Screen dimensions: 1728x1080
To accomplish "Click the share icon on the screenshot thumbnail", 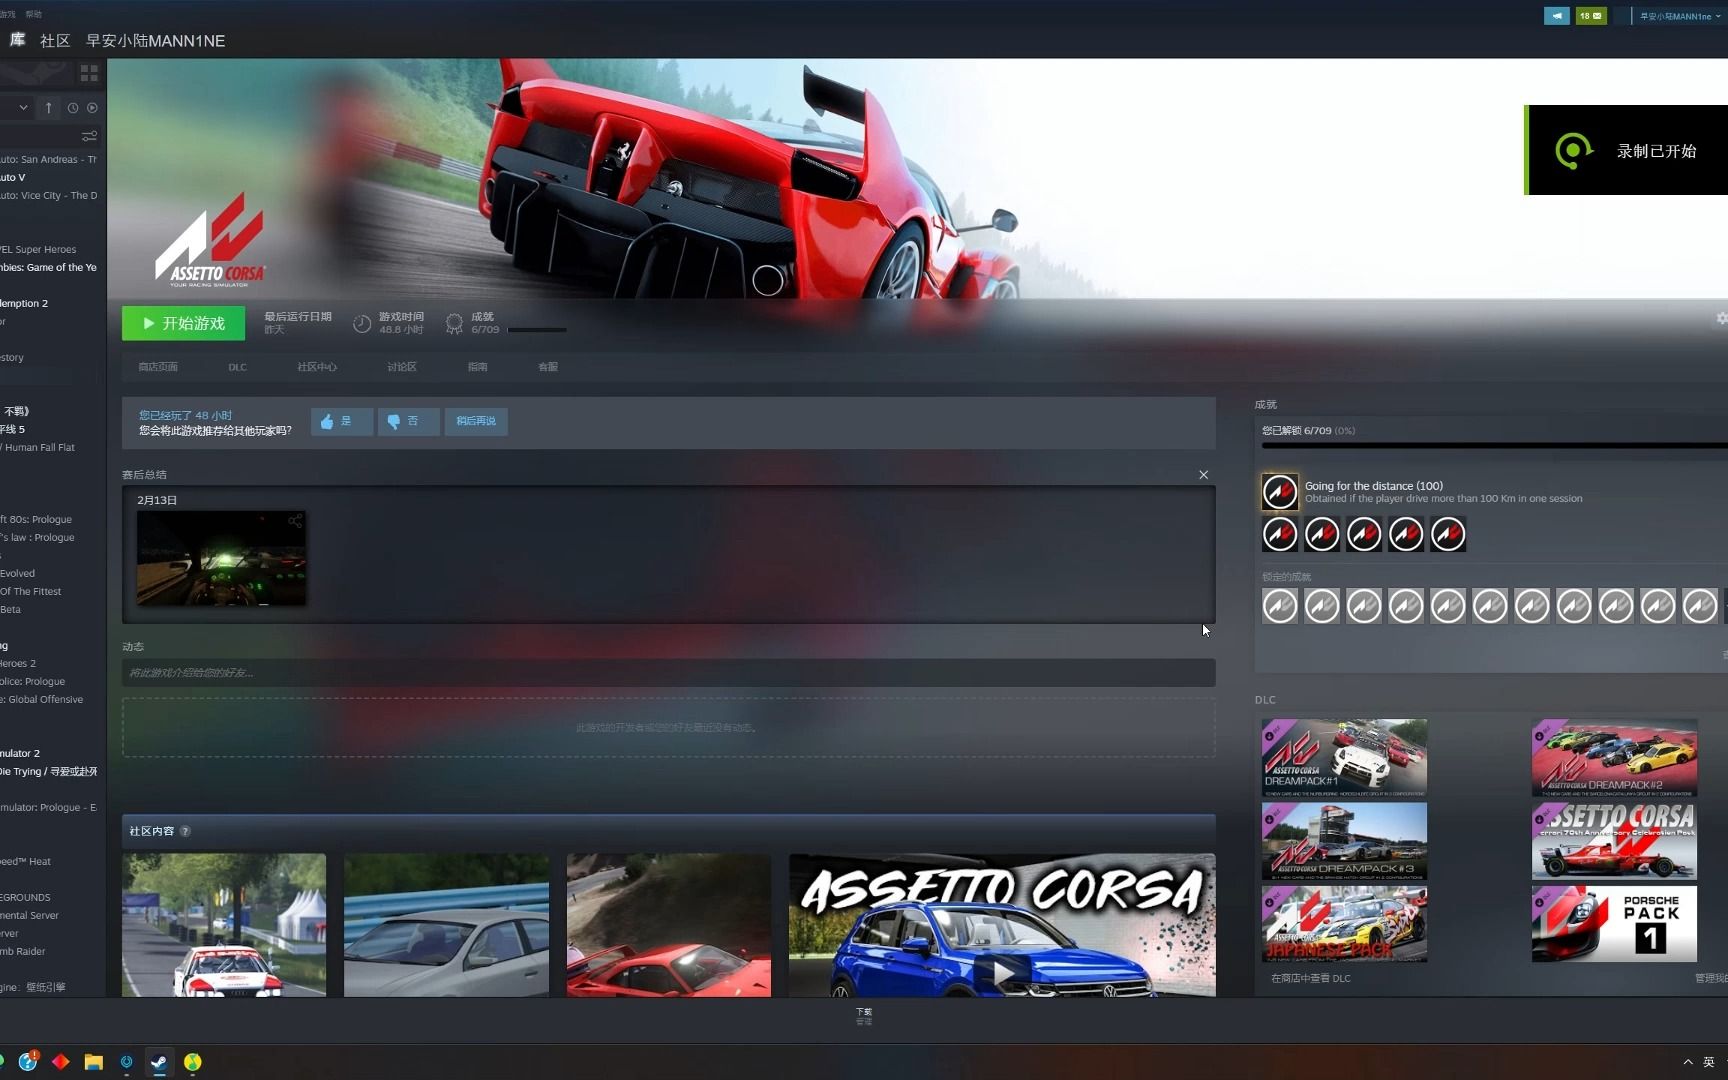I will (295, 521).
